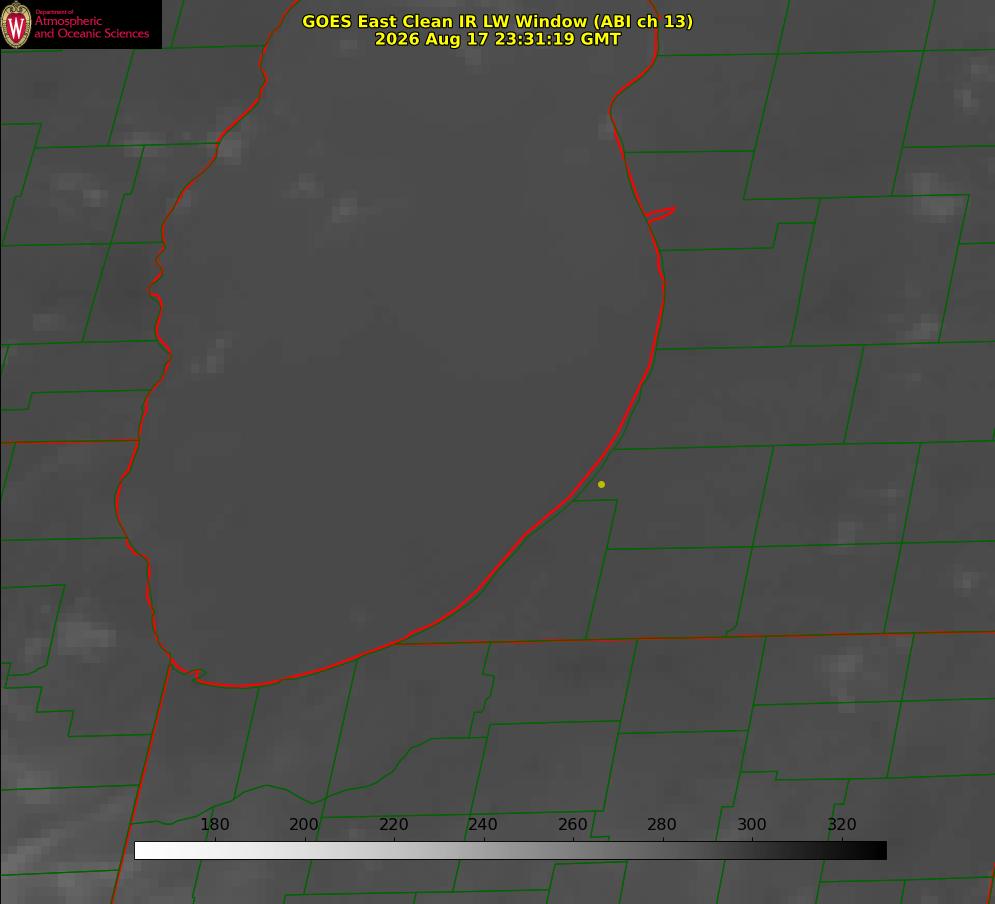Click the University of Wisconsin crest logo

16,24
